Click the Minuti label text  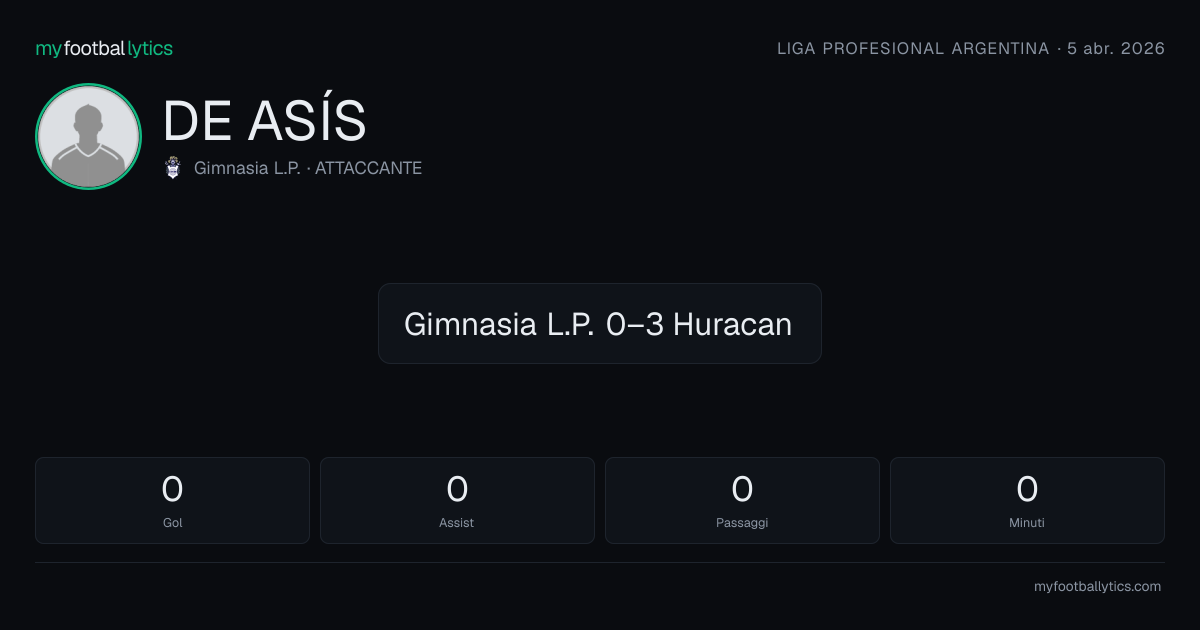click(1027, 522)
